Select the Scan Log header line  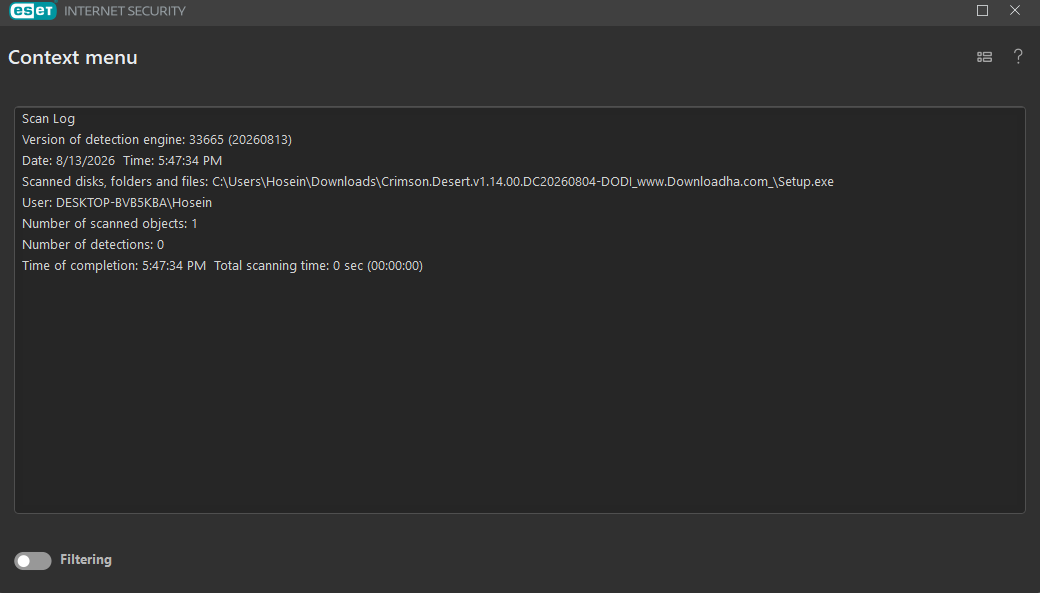click(x=48, y=119)
